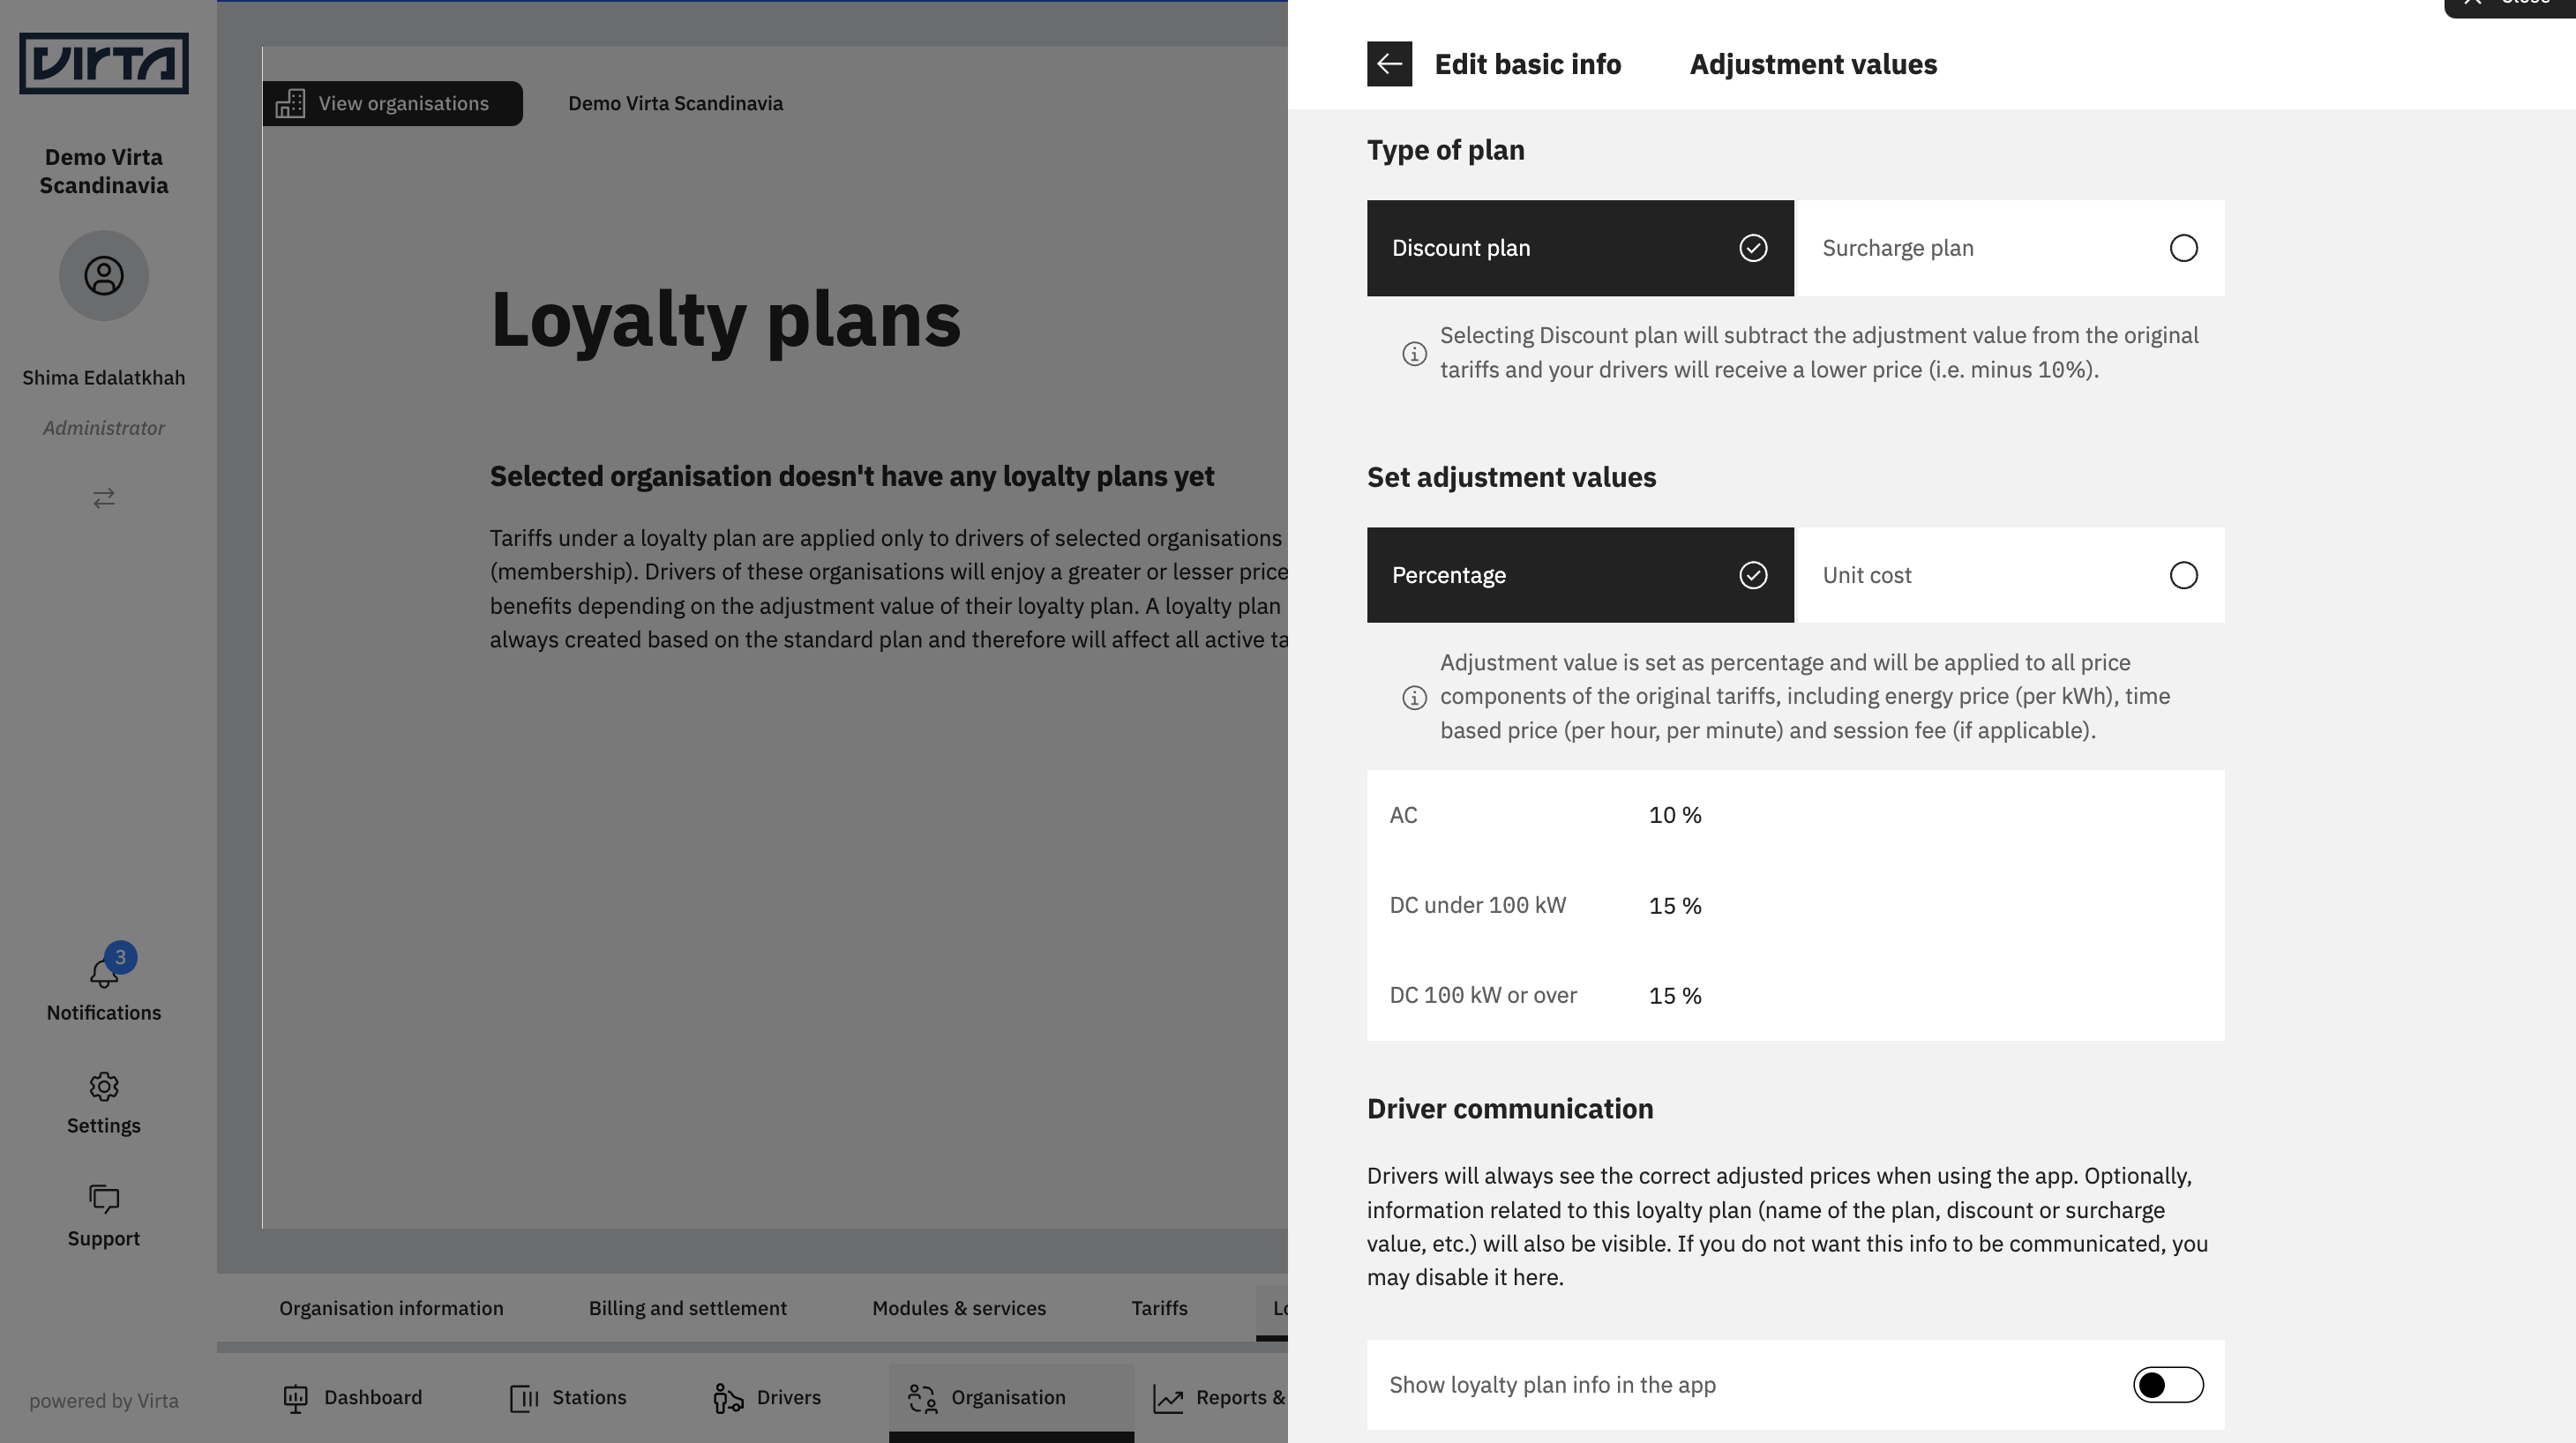This screenshot has width=2576, height=1443.
Task: Open Dashboard from the bottom navigation
Action: tap(352, 1397)
